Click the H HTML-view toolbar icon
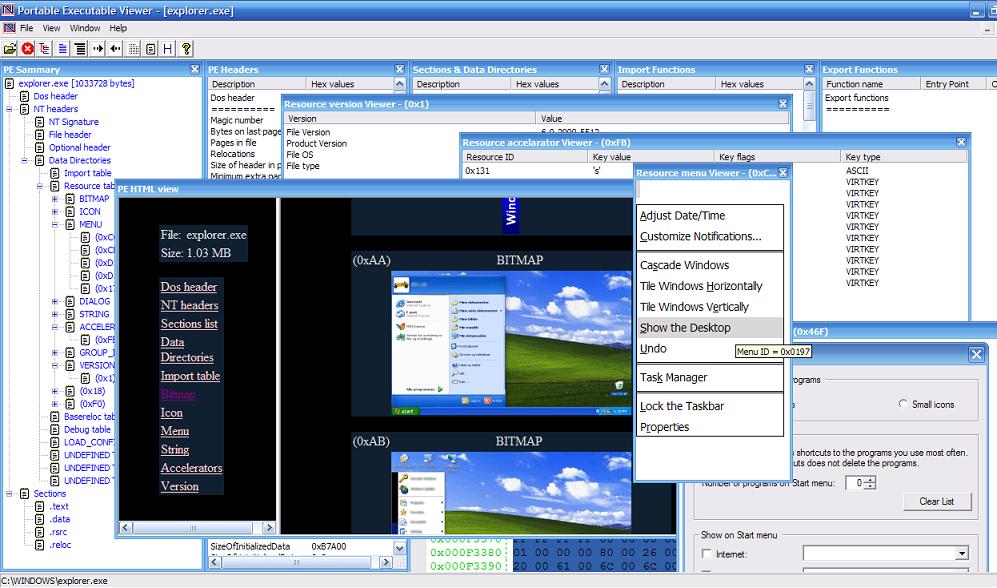The height and width of the screenshot is (588, 997). [x=168, y=47]
